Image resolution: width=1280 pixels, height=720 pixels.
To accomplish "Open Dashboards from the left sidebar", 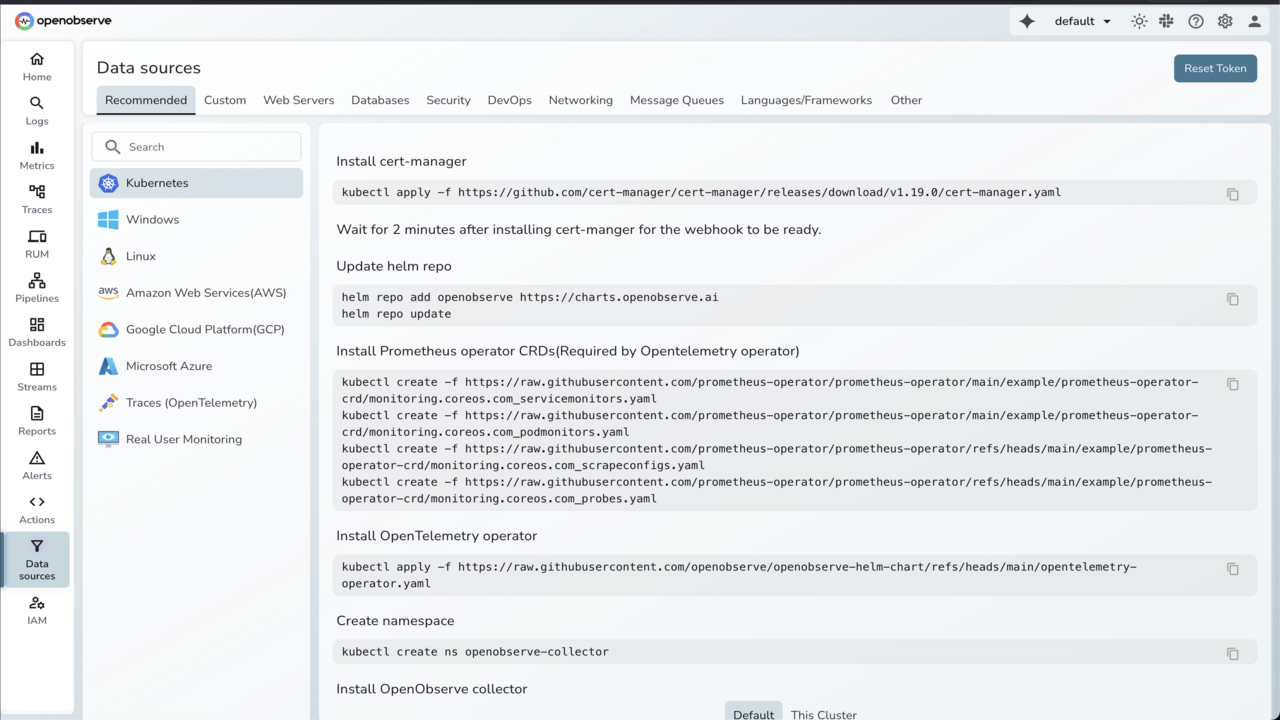I will (x=37, y=331).
